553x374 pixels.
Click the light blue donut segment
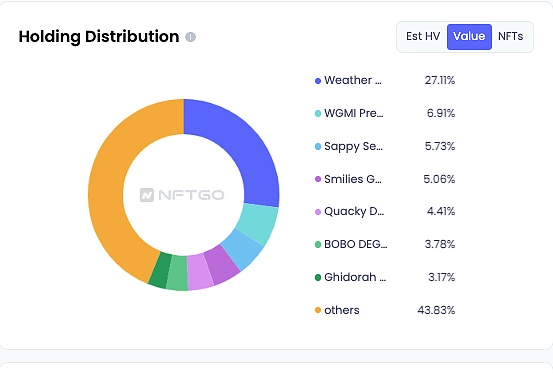coord(244,249)
